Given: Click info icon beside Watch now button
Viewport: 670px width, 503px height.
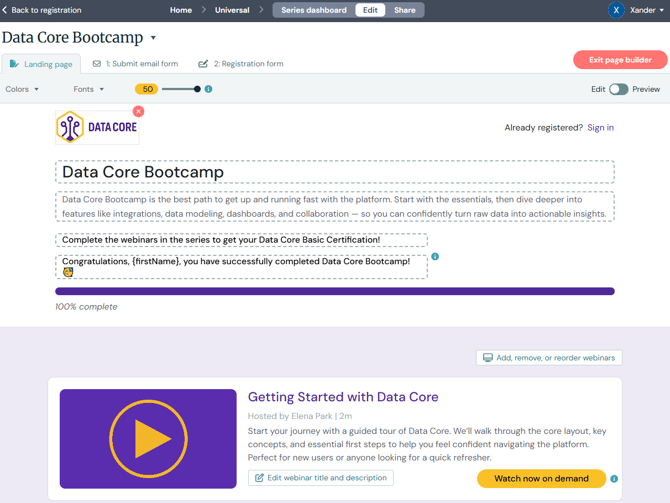Looking at the screenshot, I should (x=614, y=479).
